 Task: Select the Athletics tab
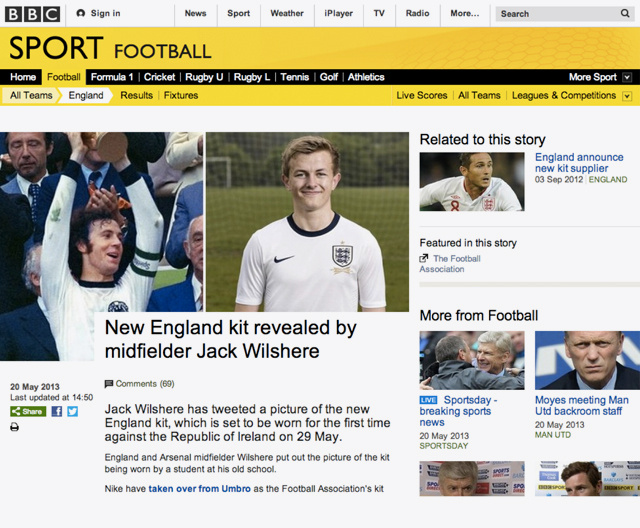(x=366, y=77)
